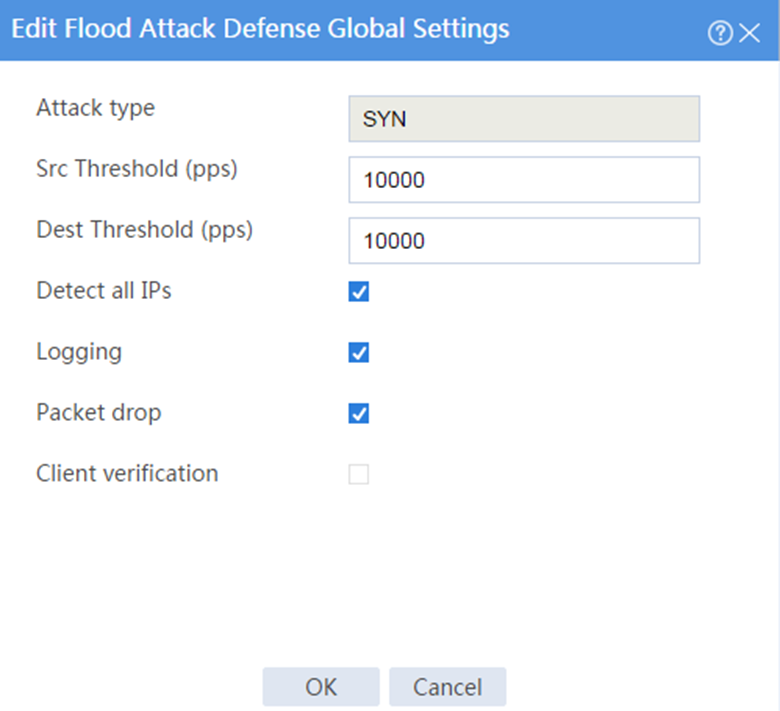
Task: Focus the Dest Threshold (pps) input field
Action: [524, 240]
